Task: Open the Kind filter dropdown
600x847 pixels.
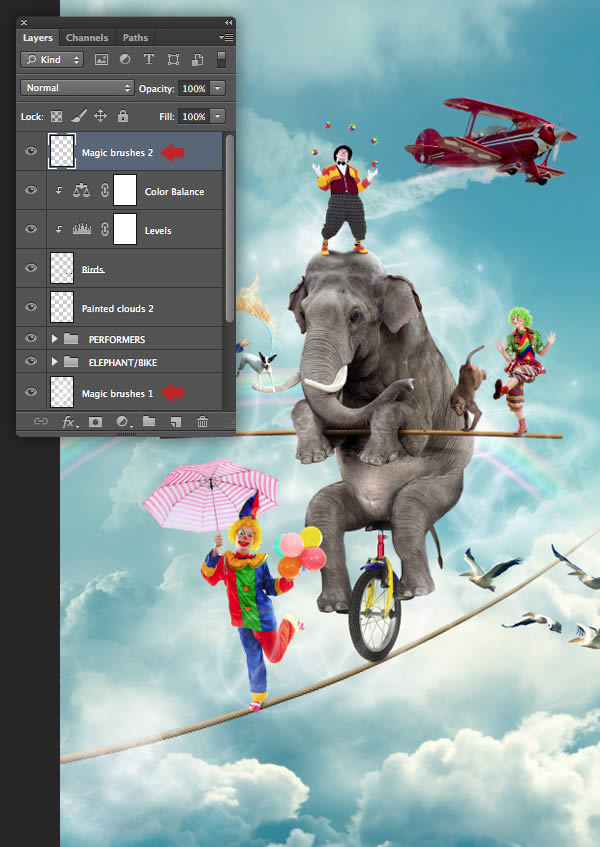Action: pos(52,59)
